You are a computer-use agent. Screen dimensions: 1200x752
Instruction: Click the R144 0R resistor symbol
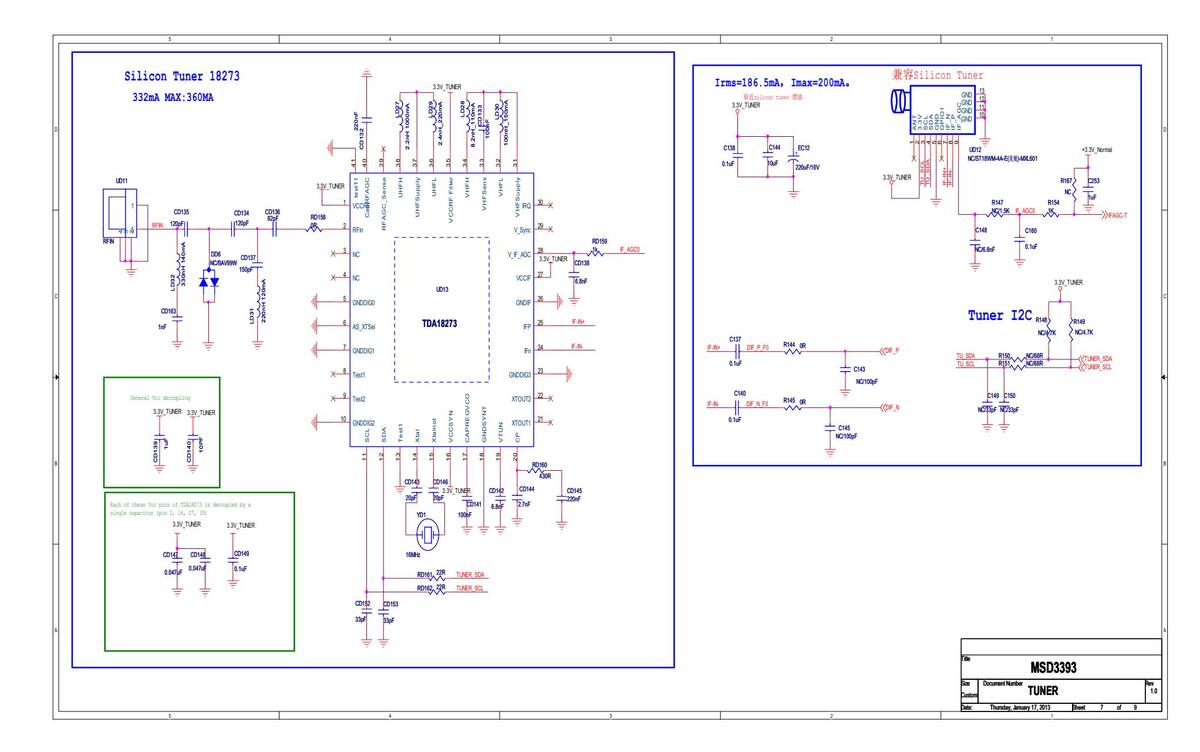click(797, 351)
